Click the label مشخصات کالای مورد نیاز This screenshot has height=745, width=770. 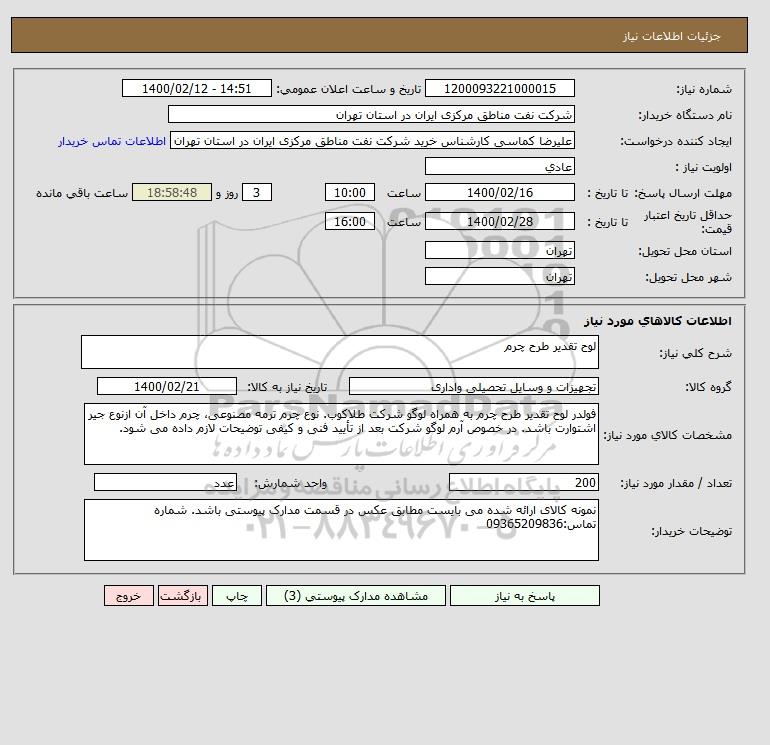click(667, 435)
